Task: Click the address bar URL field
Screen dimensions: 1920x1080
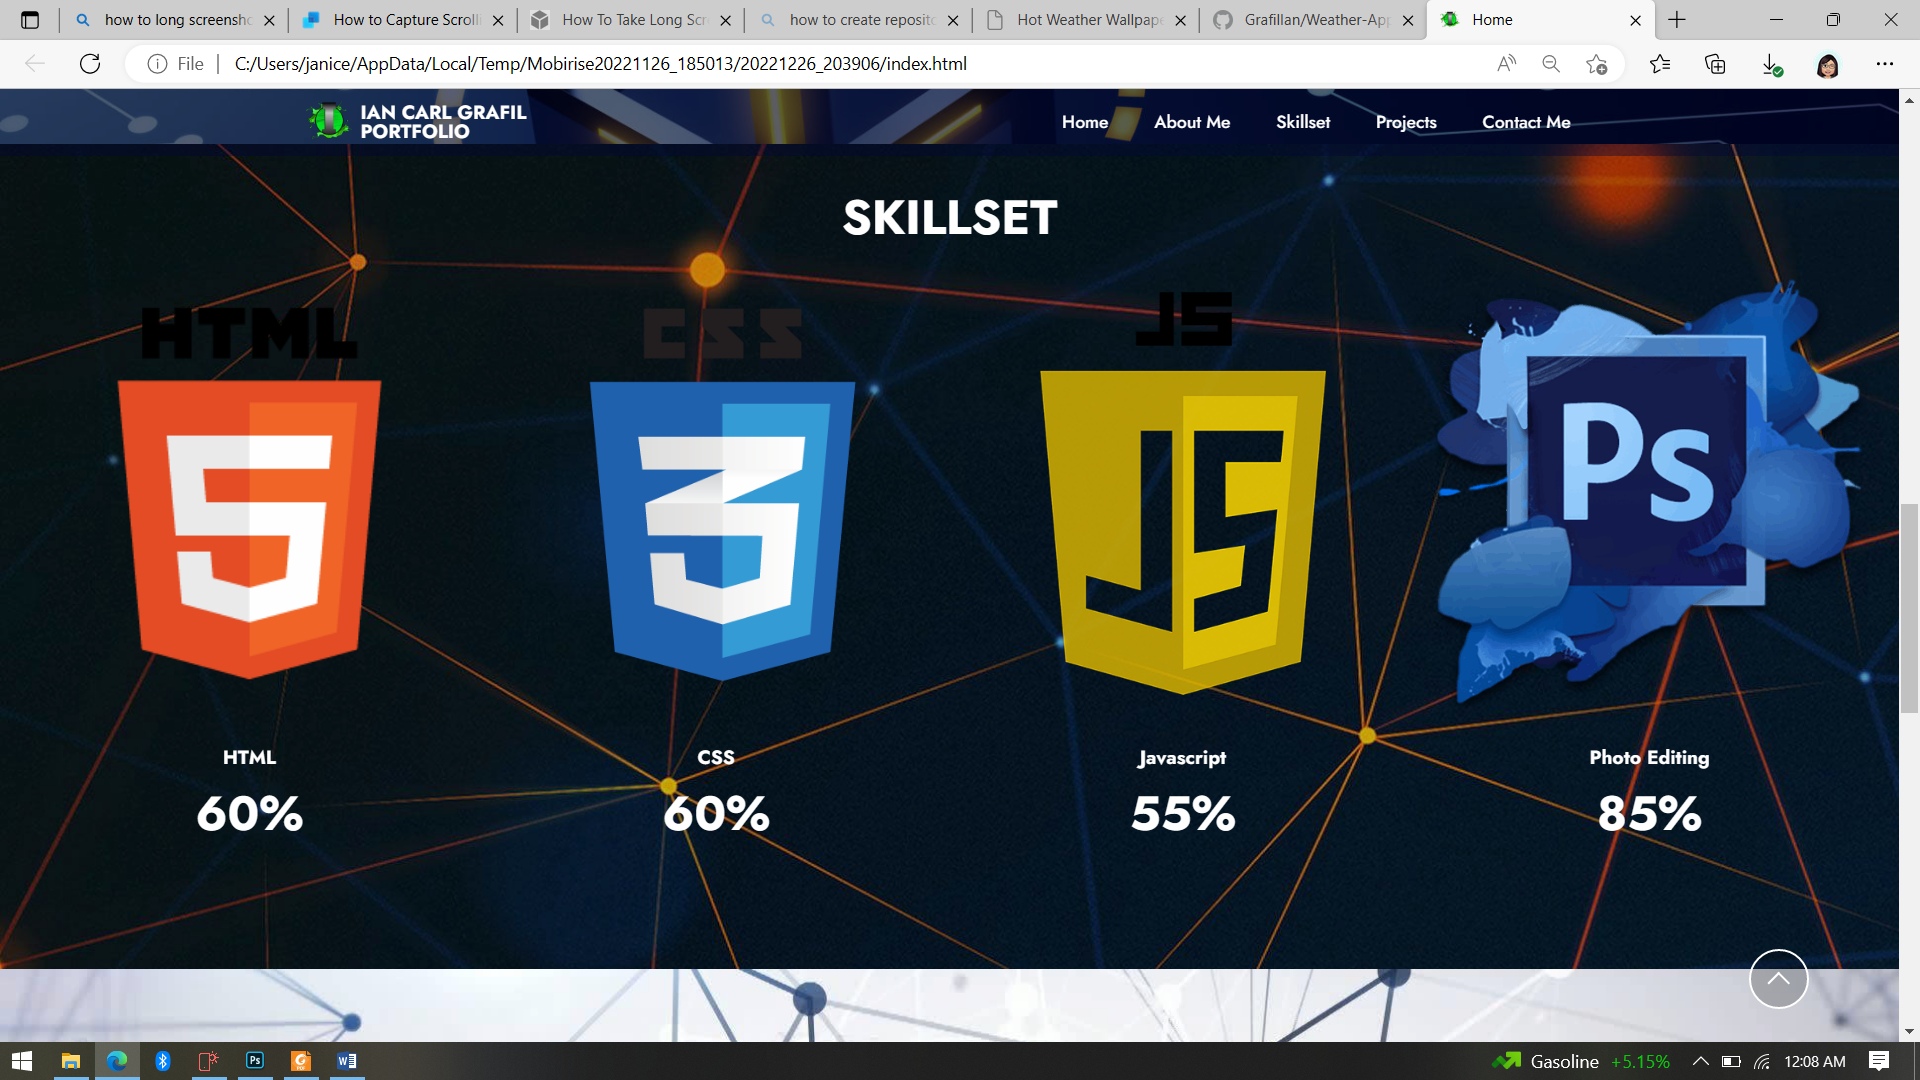Action: (x=600, y=63)
